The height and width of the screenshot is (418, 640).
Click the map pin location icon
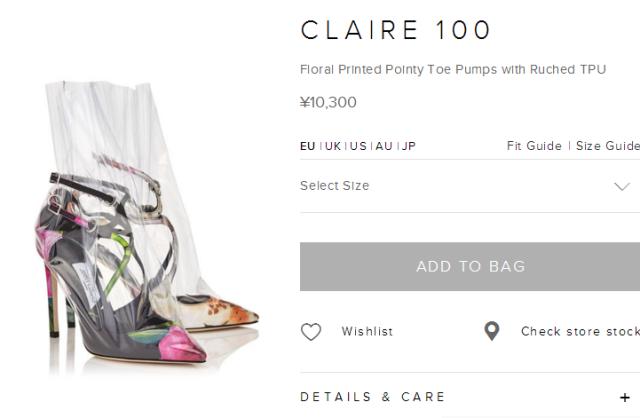click(x=492, y=331)
